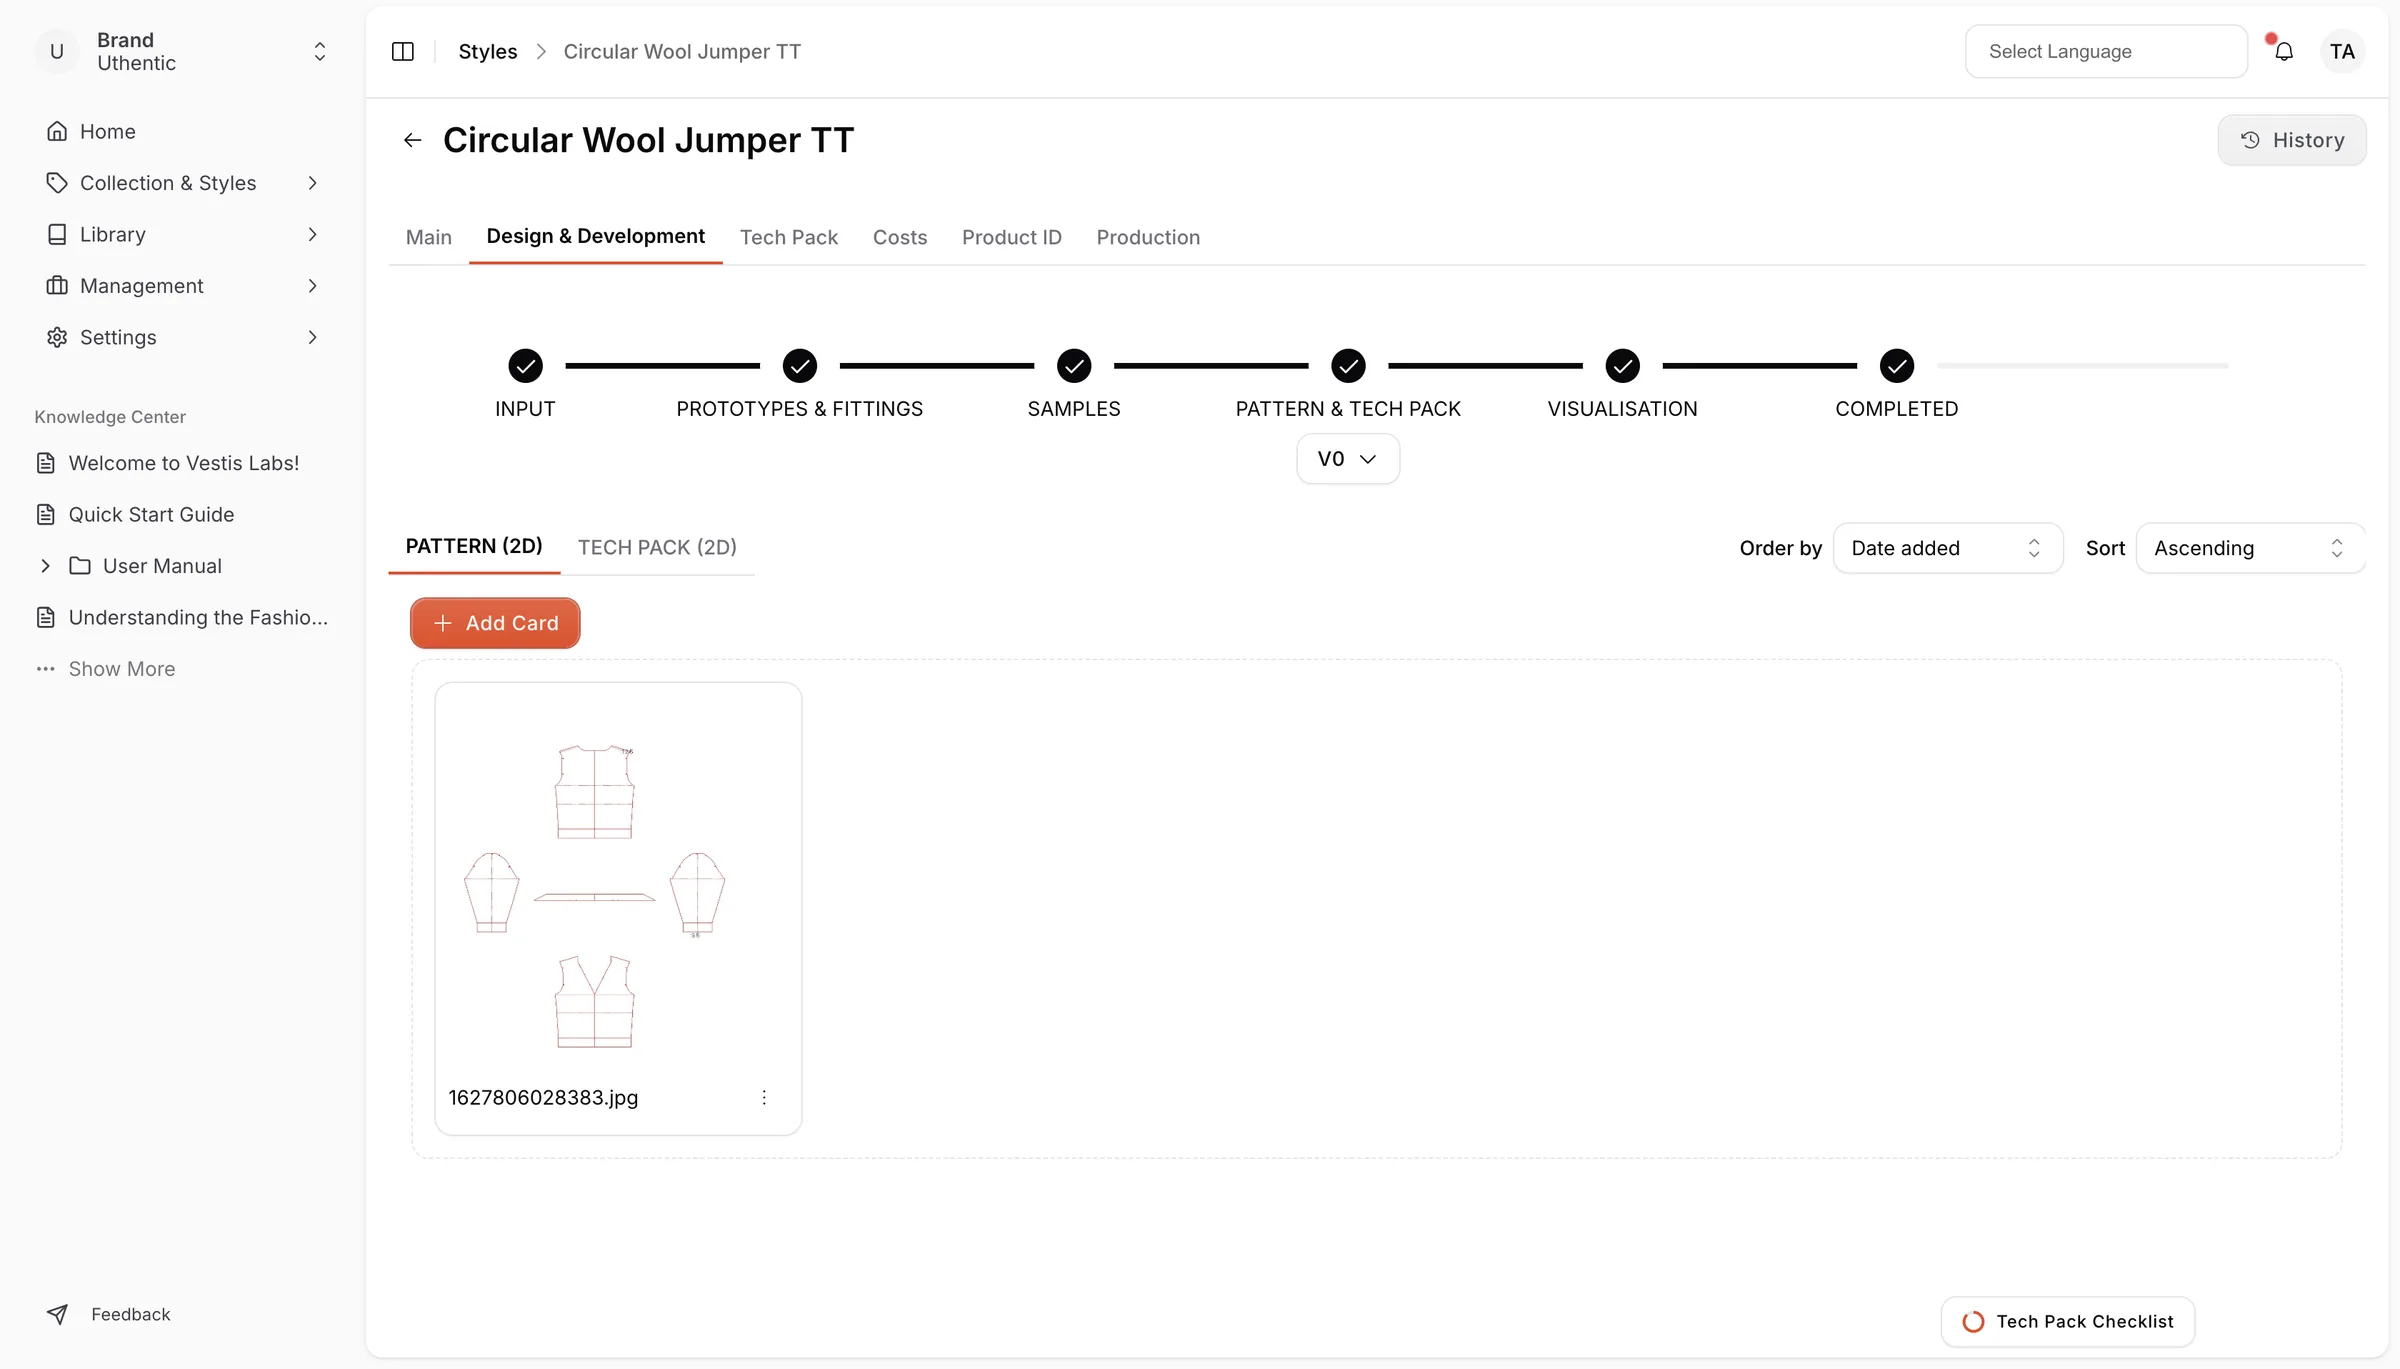Click the Add Card button
The image size is (2400, 1369).
(x=495, y=623)
